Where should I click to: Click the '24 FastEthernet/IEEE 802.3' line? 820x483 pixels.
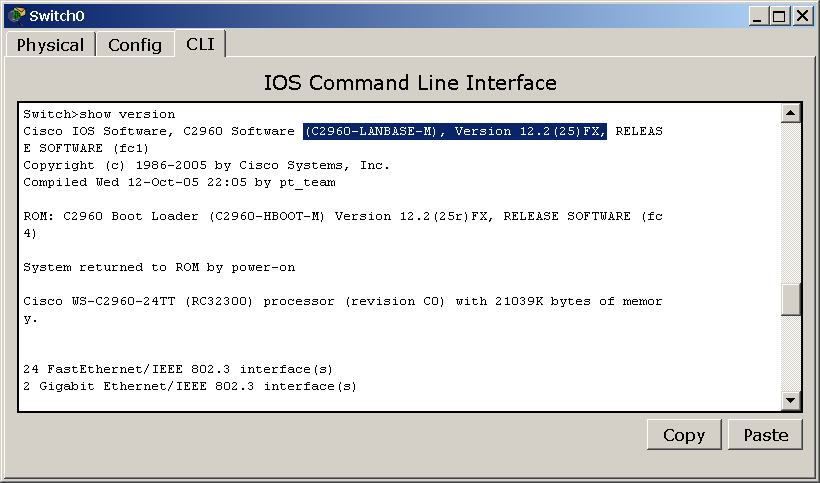click(178, 370)
